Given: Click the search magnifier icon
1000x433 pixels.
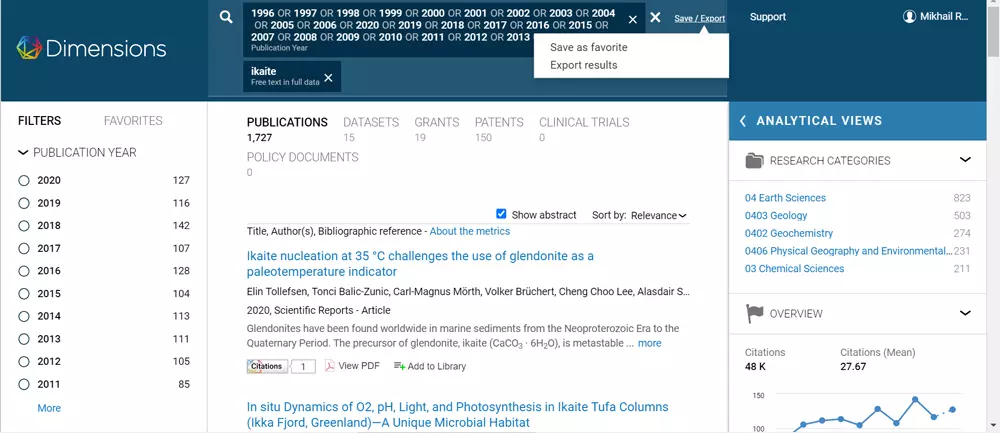Looking at the screenshot, I should point(226,17).
